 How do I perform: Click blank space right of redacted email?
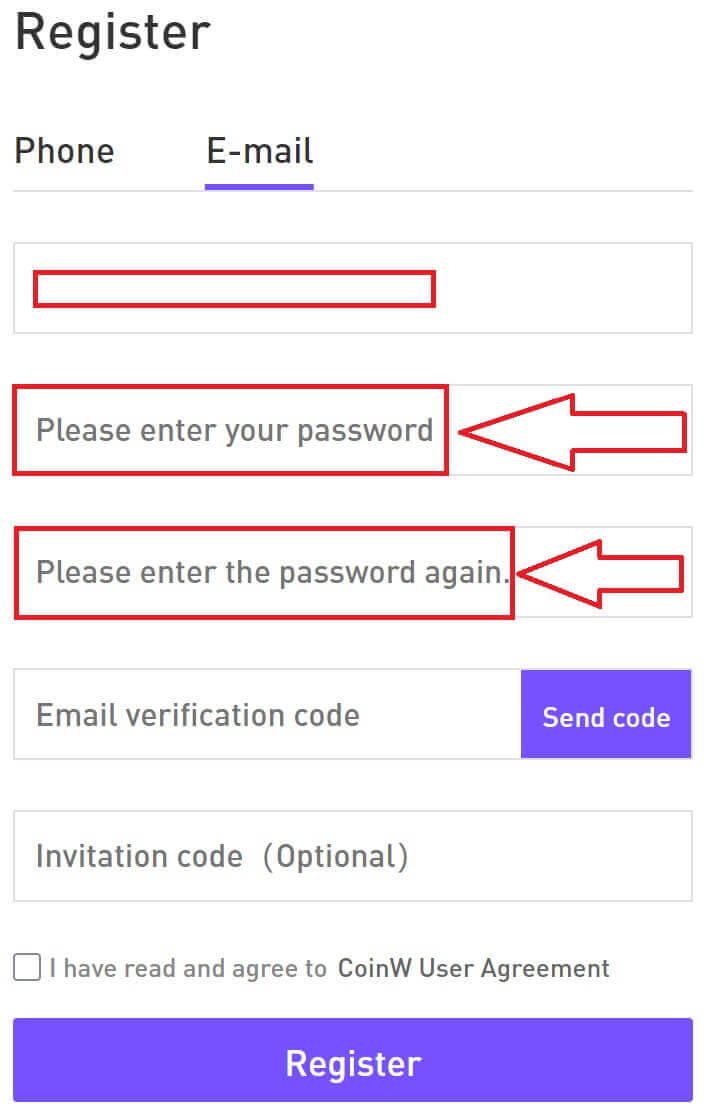(x=563, y=288)
